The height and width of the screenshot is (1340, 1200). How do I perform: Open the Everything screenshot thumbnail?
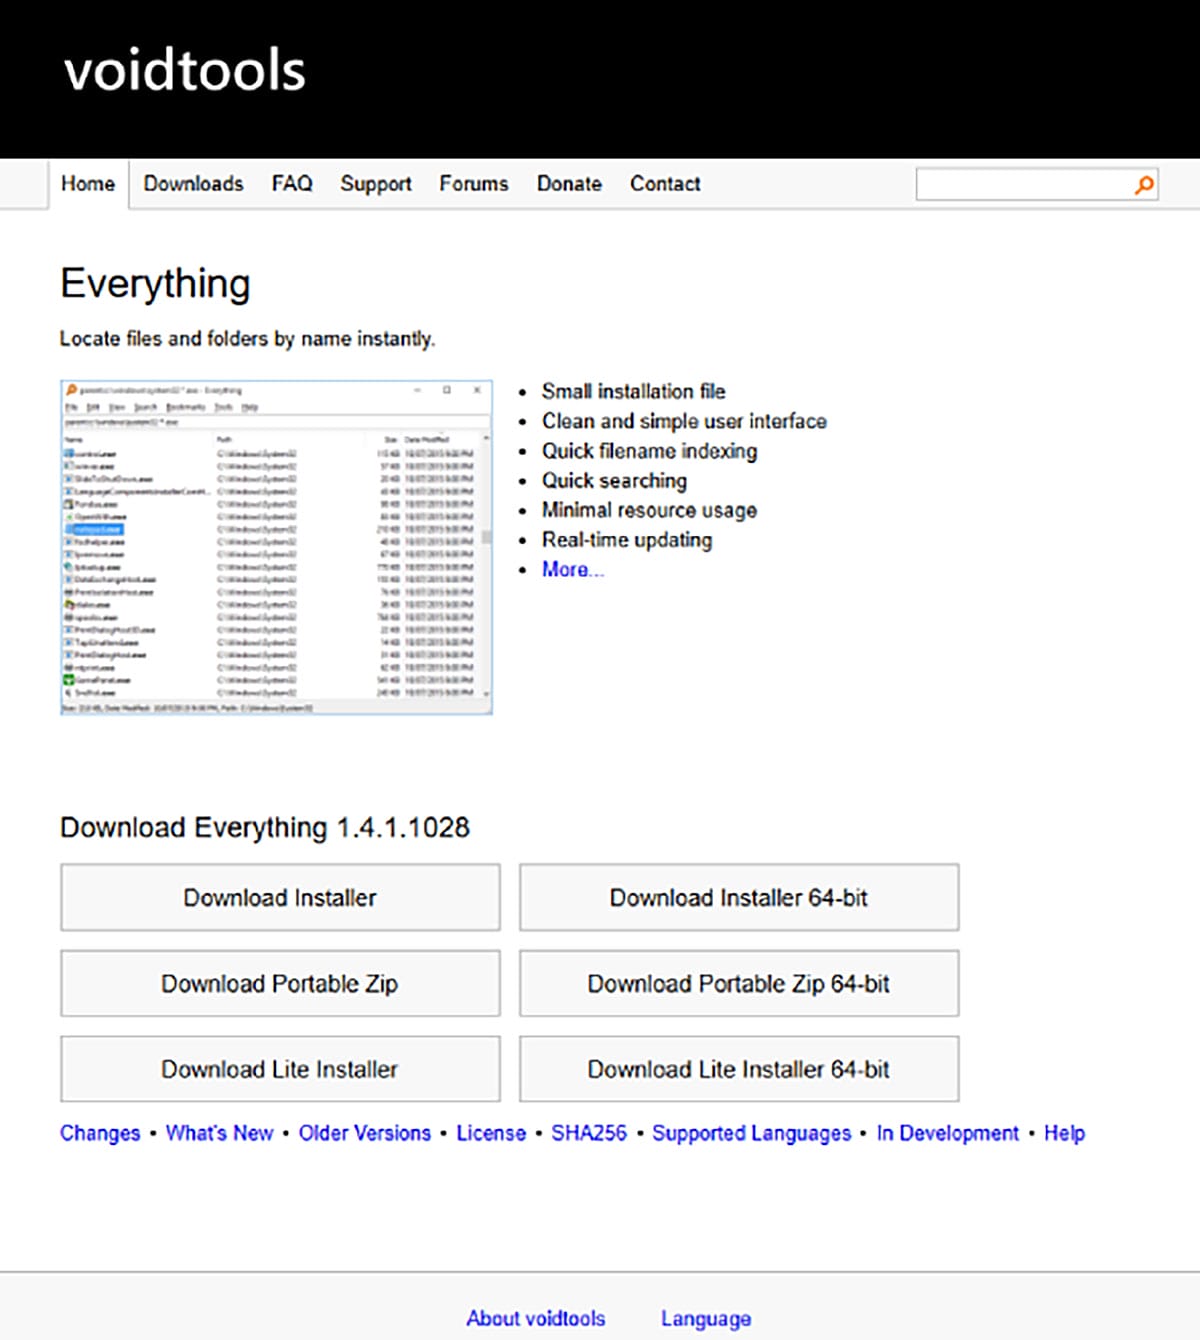point(276,547)
